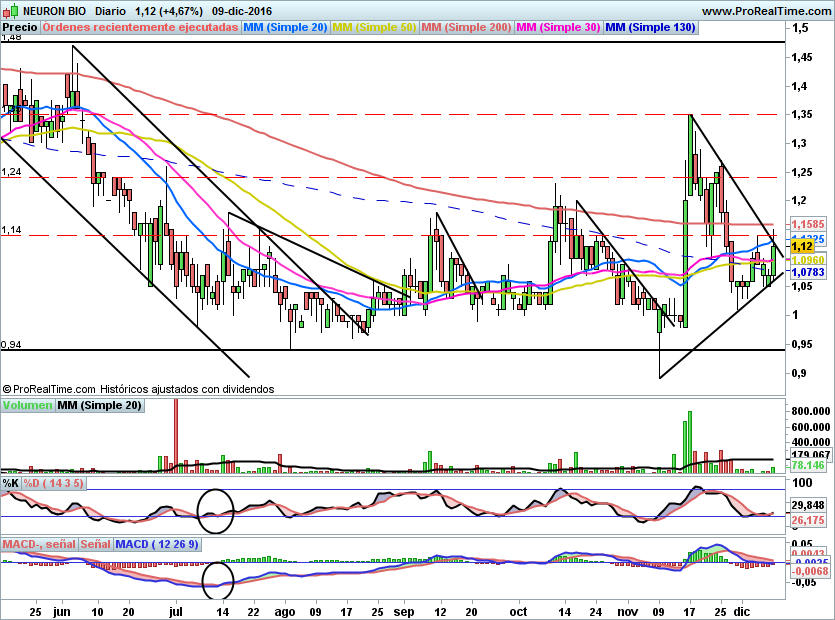Select the MM (Simple 20) blue label
Image resolution: width=835 pixels, height=620 pixels.
click(285, 27)
